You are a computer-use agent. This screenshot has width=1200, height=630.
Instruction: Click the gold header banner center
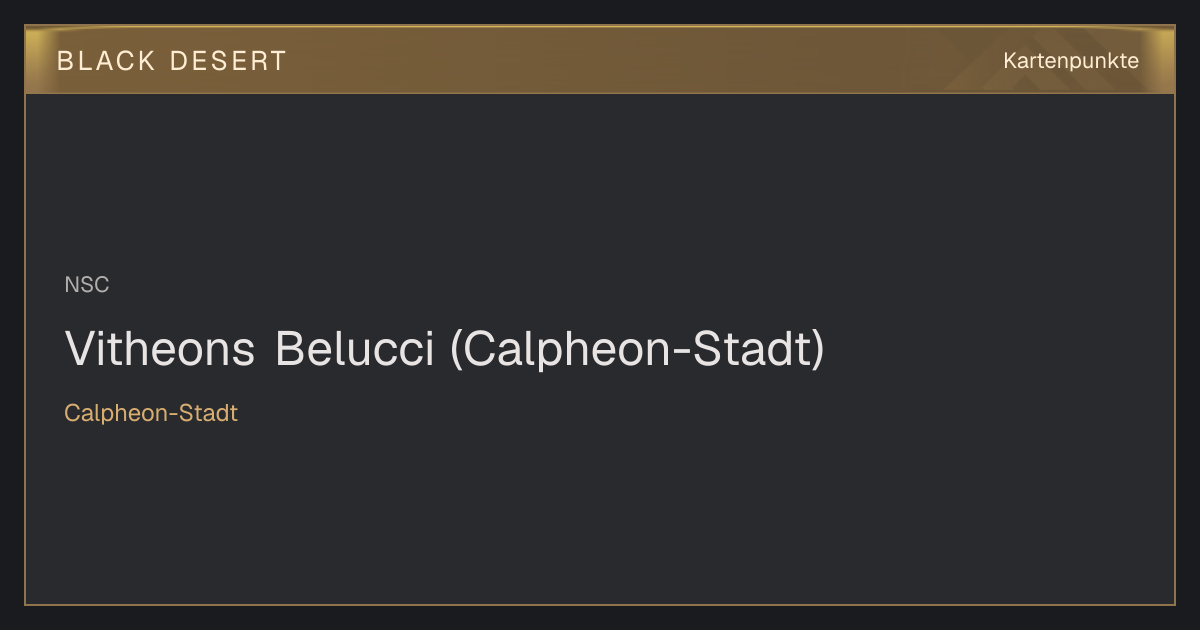click(x=600, y=60)
